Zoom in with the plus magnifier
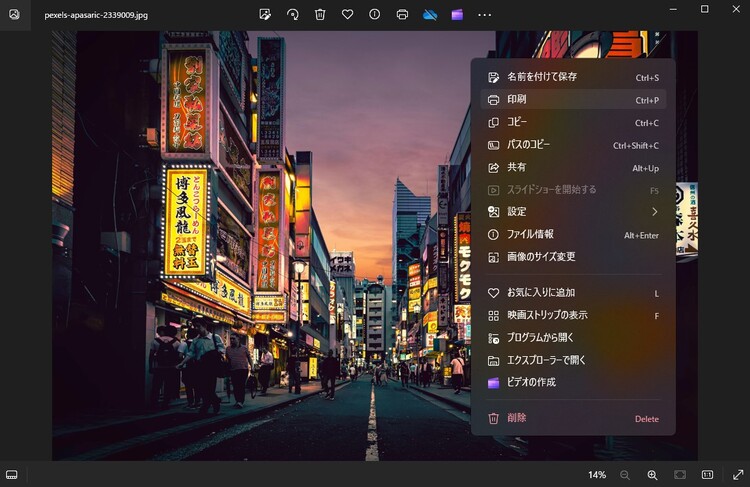The height and width of the screenshot is (487, 750). (x=652, y=475)
